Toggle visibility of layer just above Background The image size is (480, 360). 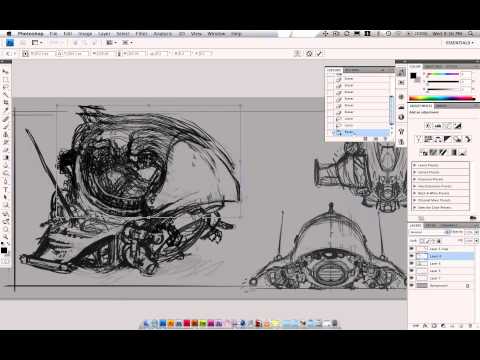(x=412, y=278)
